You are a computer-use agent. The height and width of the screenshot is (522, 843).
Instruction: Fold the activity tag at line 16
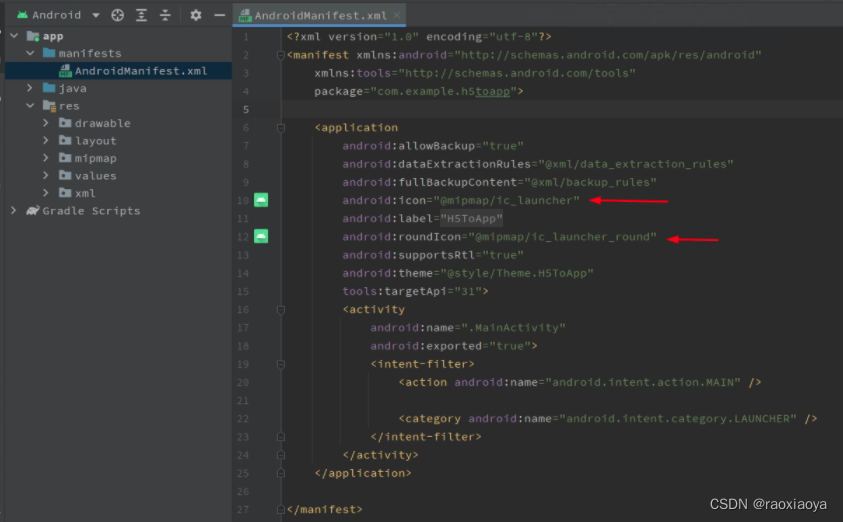(x=280, y=310)
